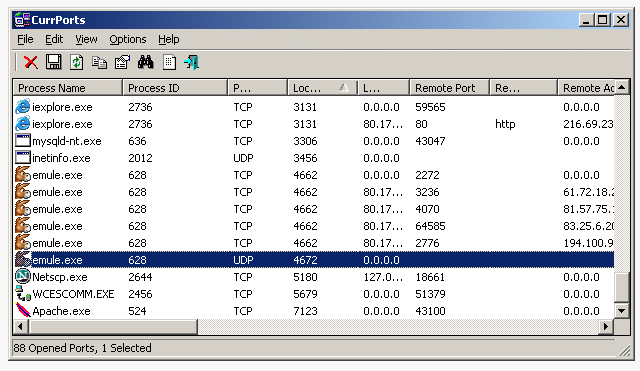Click the Loc... local port column header
Viewport: 640px width, 371px height.
point(322,88)
